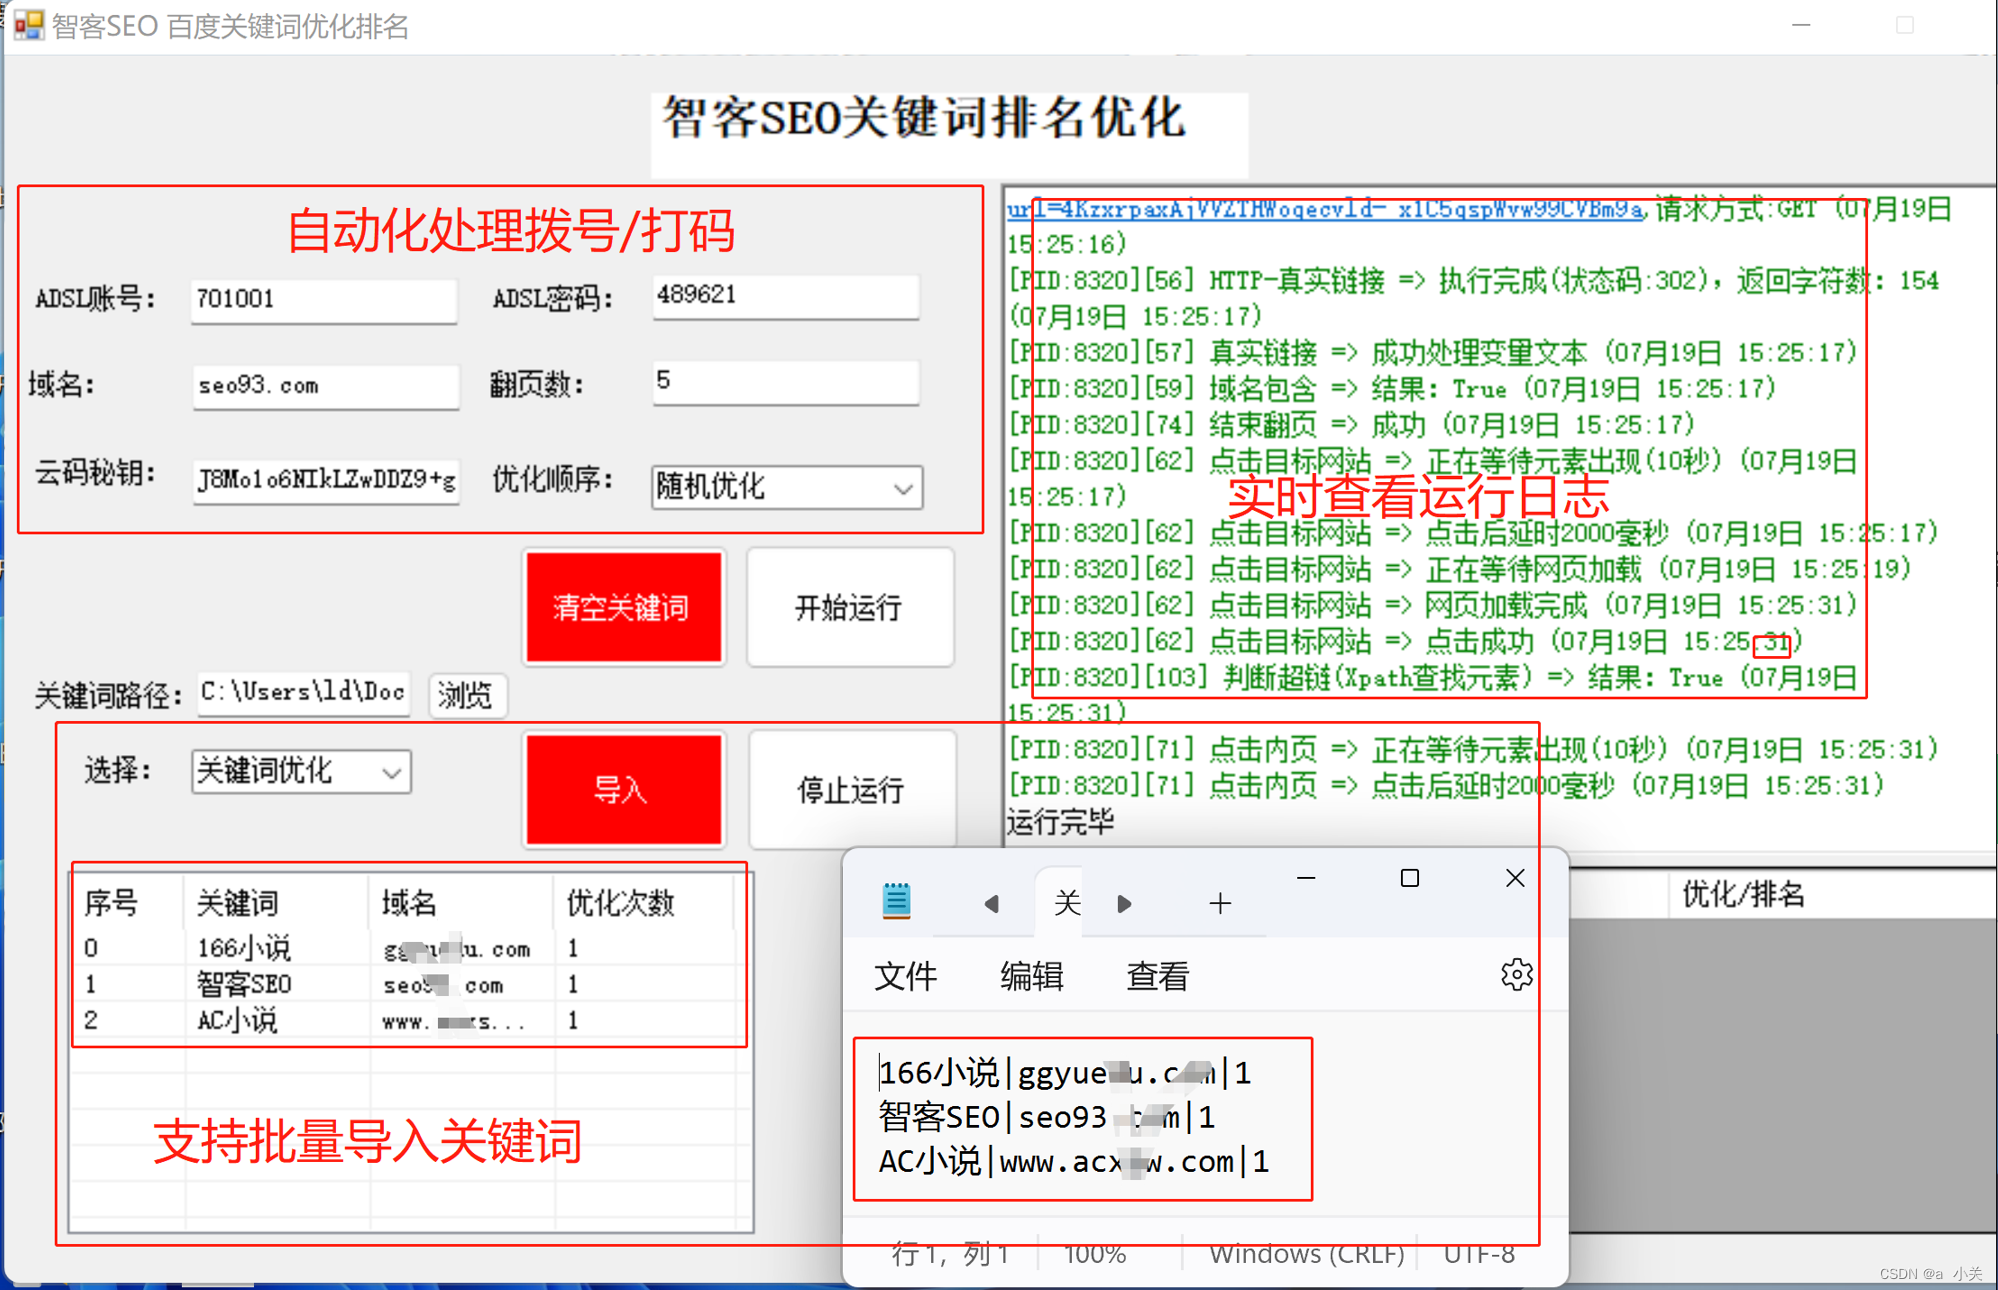This screenshot has height=1290, width=1998.
Task: Click 行1, 列1 position in status bar
Action: (950, 1254)
